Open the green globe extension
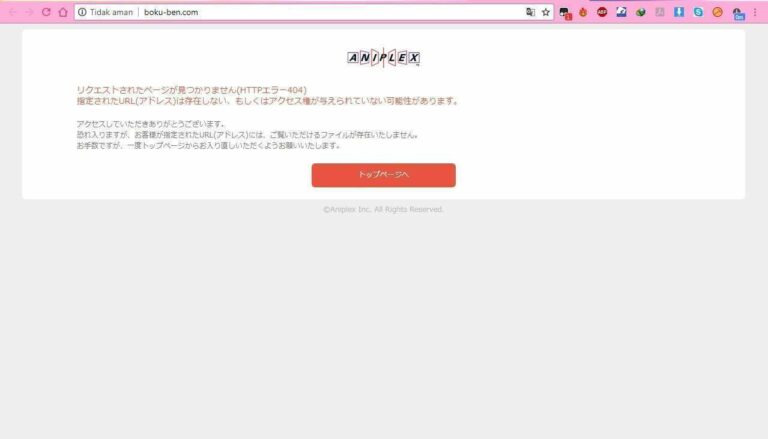 (x=640, y=12)
